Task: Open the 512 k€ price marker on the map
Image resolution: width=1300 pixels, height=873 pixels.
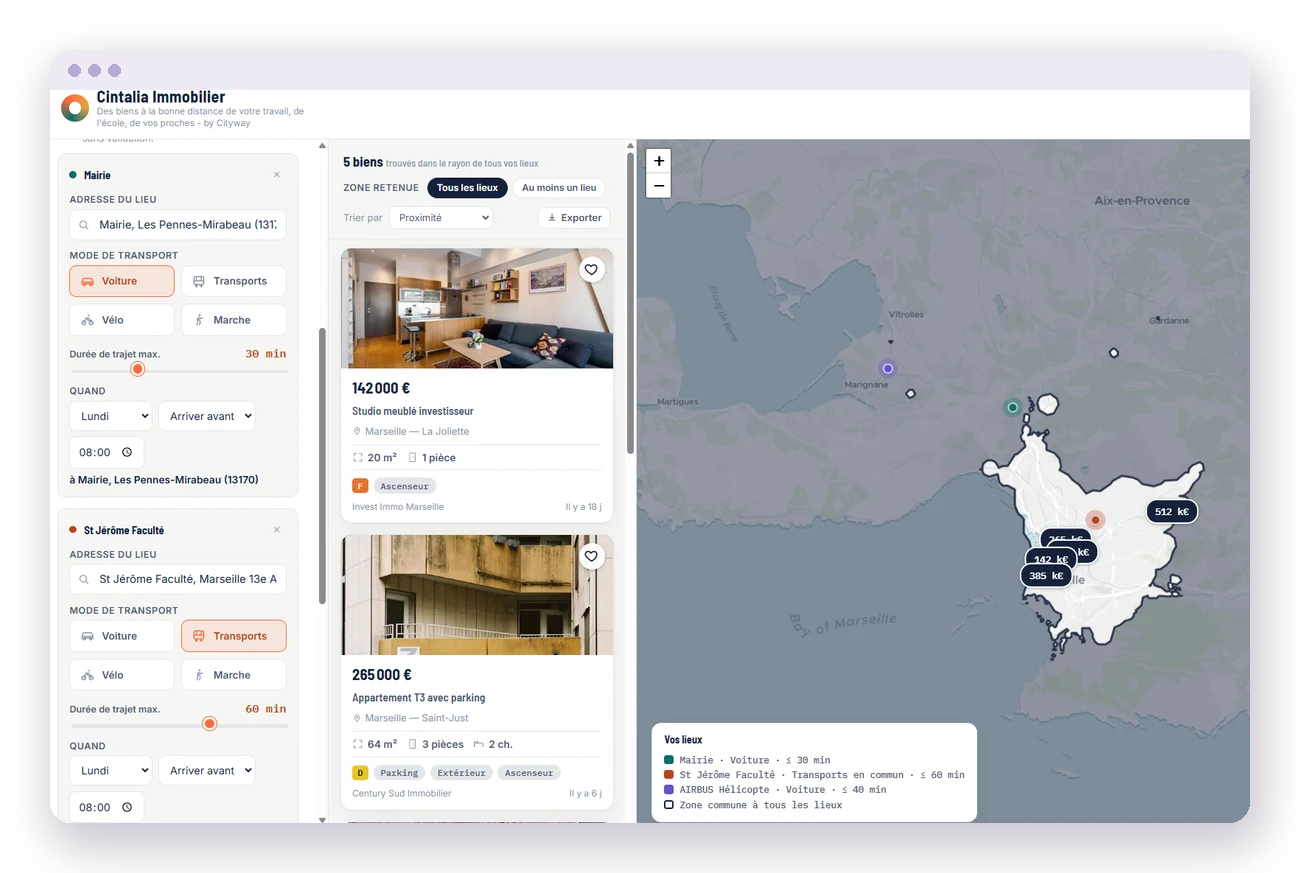Action: pos(1172,511)
